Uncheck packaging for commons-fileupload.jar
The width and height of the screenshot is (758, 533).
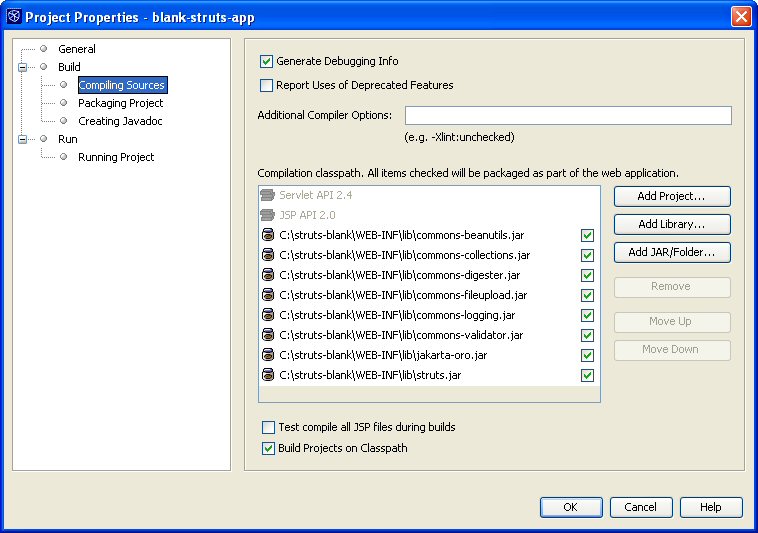[x=587, y=295]
